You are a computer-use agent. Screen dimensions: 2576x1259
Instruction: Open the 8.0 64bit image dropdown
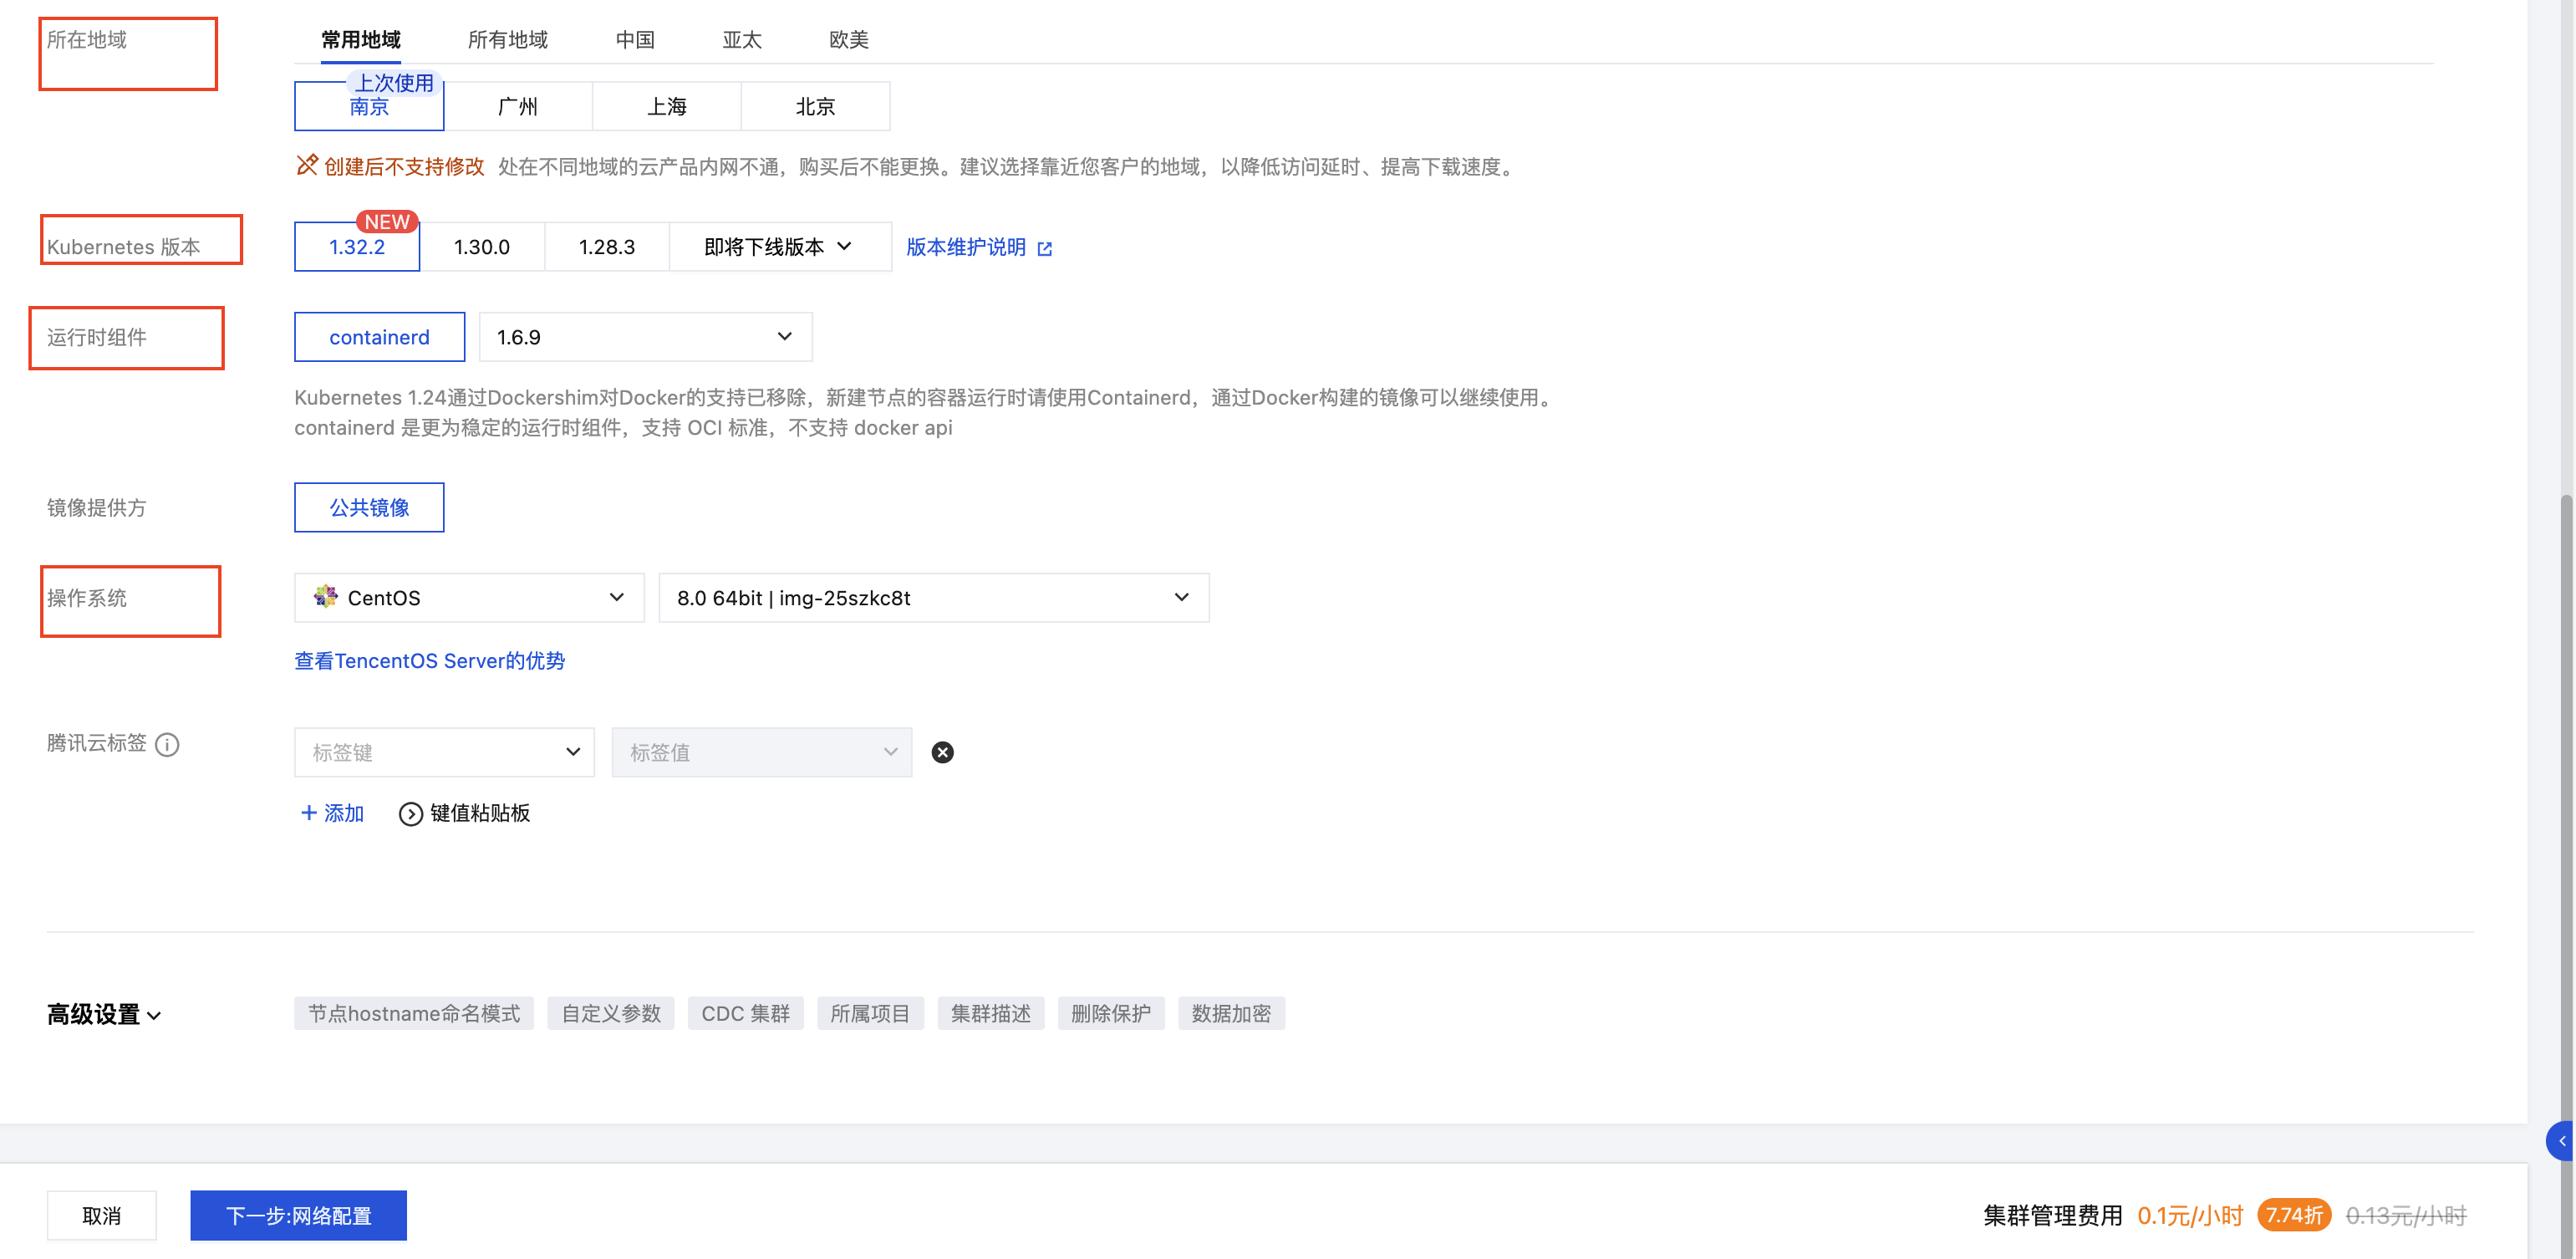(x=934, y=597)
